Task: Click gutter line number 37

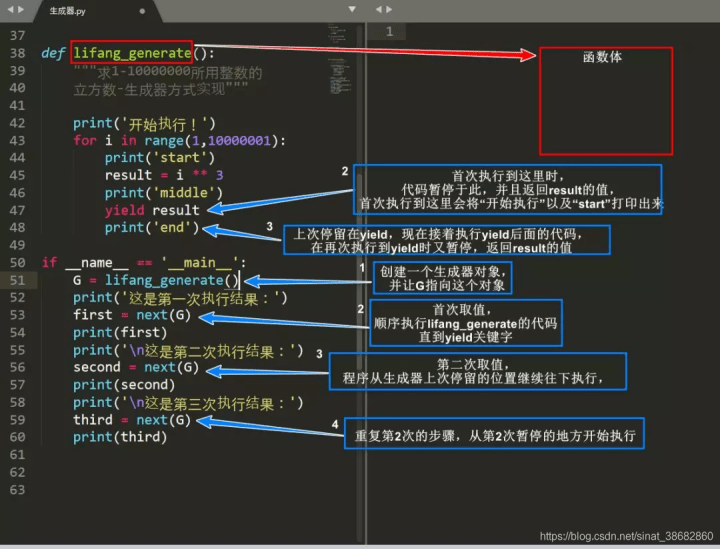Action: [17, 36]
